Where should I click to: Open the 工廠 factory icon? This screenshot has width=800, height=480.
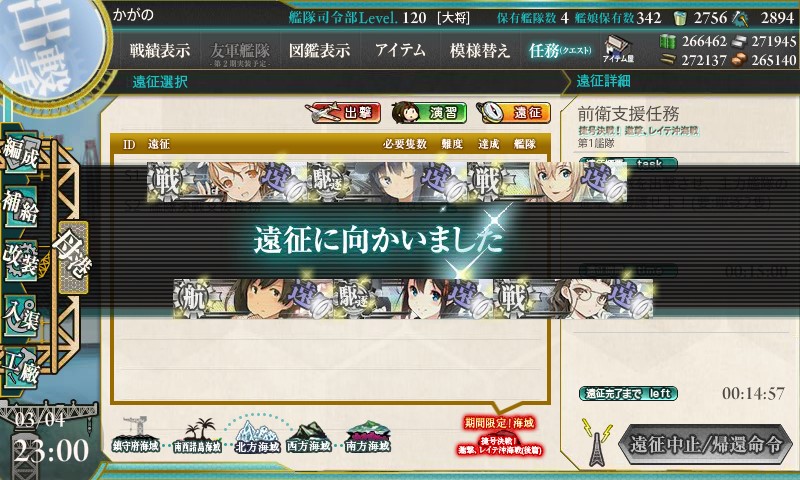(x=20, y=368)
